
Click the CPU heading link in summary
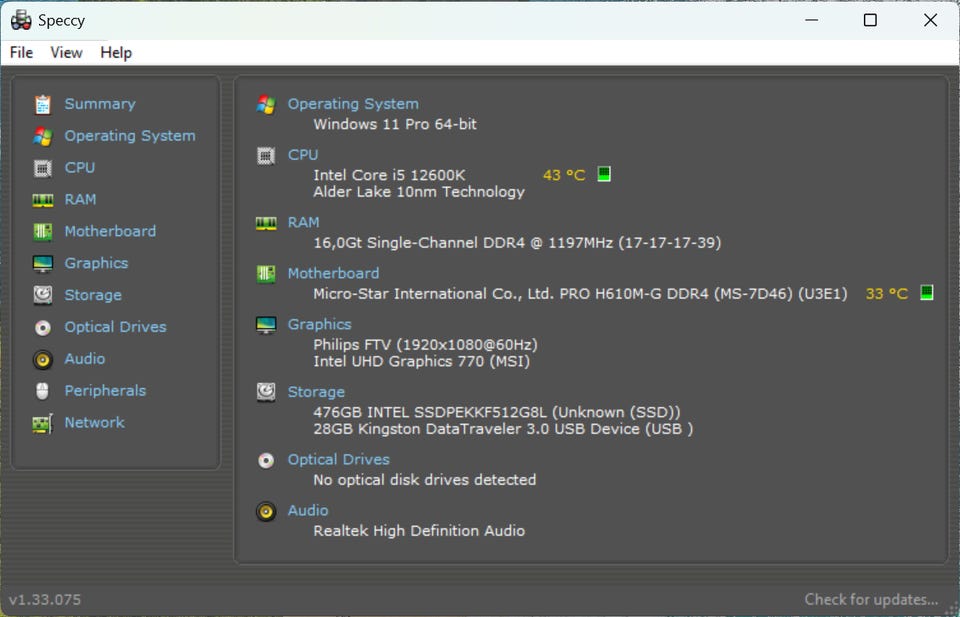[303, 155]
